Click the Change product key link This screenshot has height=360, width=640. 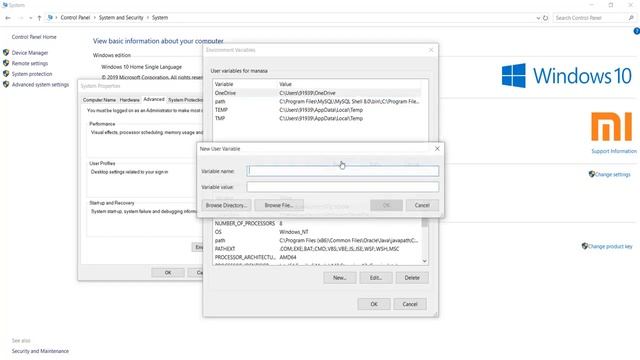[610, 246]
